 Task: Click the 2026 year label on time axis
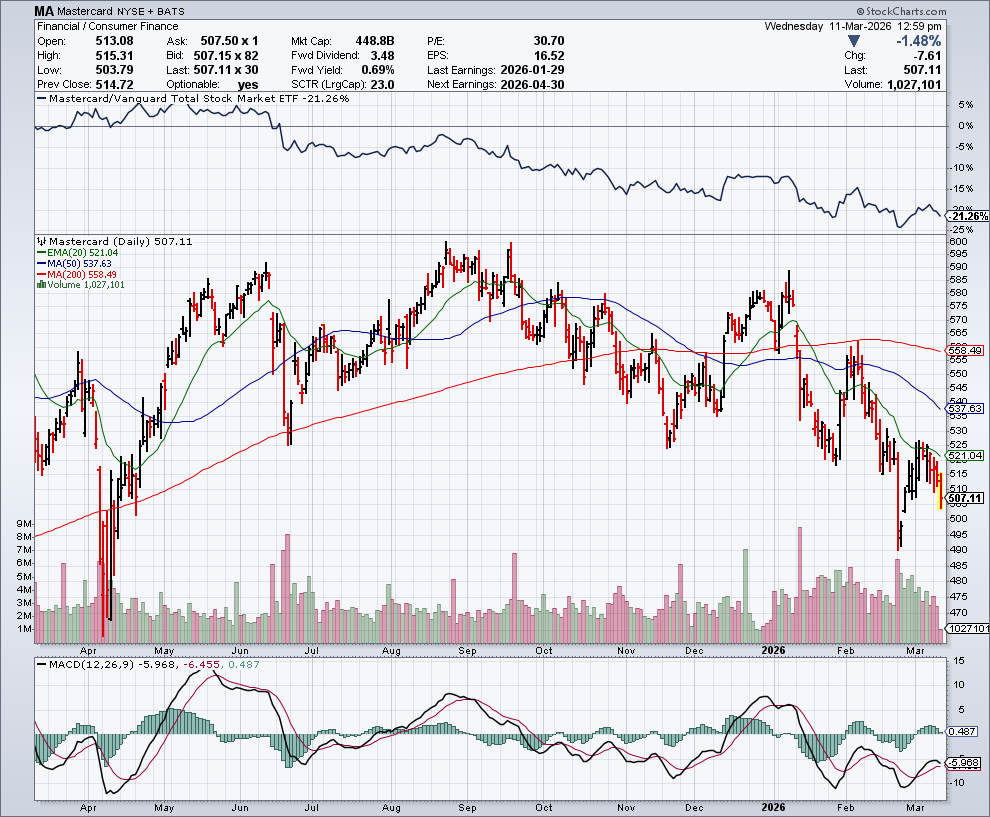pyautogui.click(x=774, y=649)
